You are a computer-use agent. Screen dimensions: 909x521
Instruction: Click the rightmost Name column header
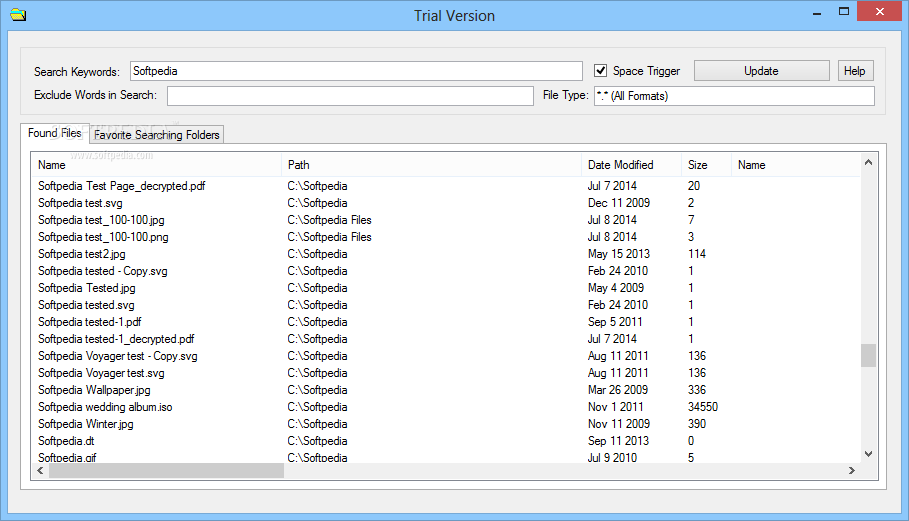point(795,165)
